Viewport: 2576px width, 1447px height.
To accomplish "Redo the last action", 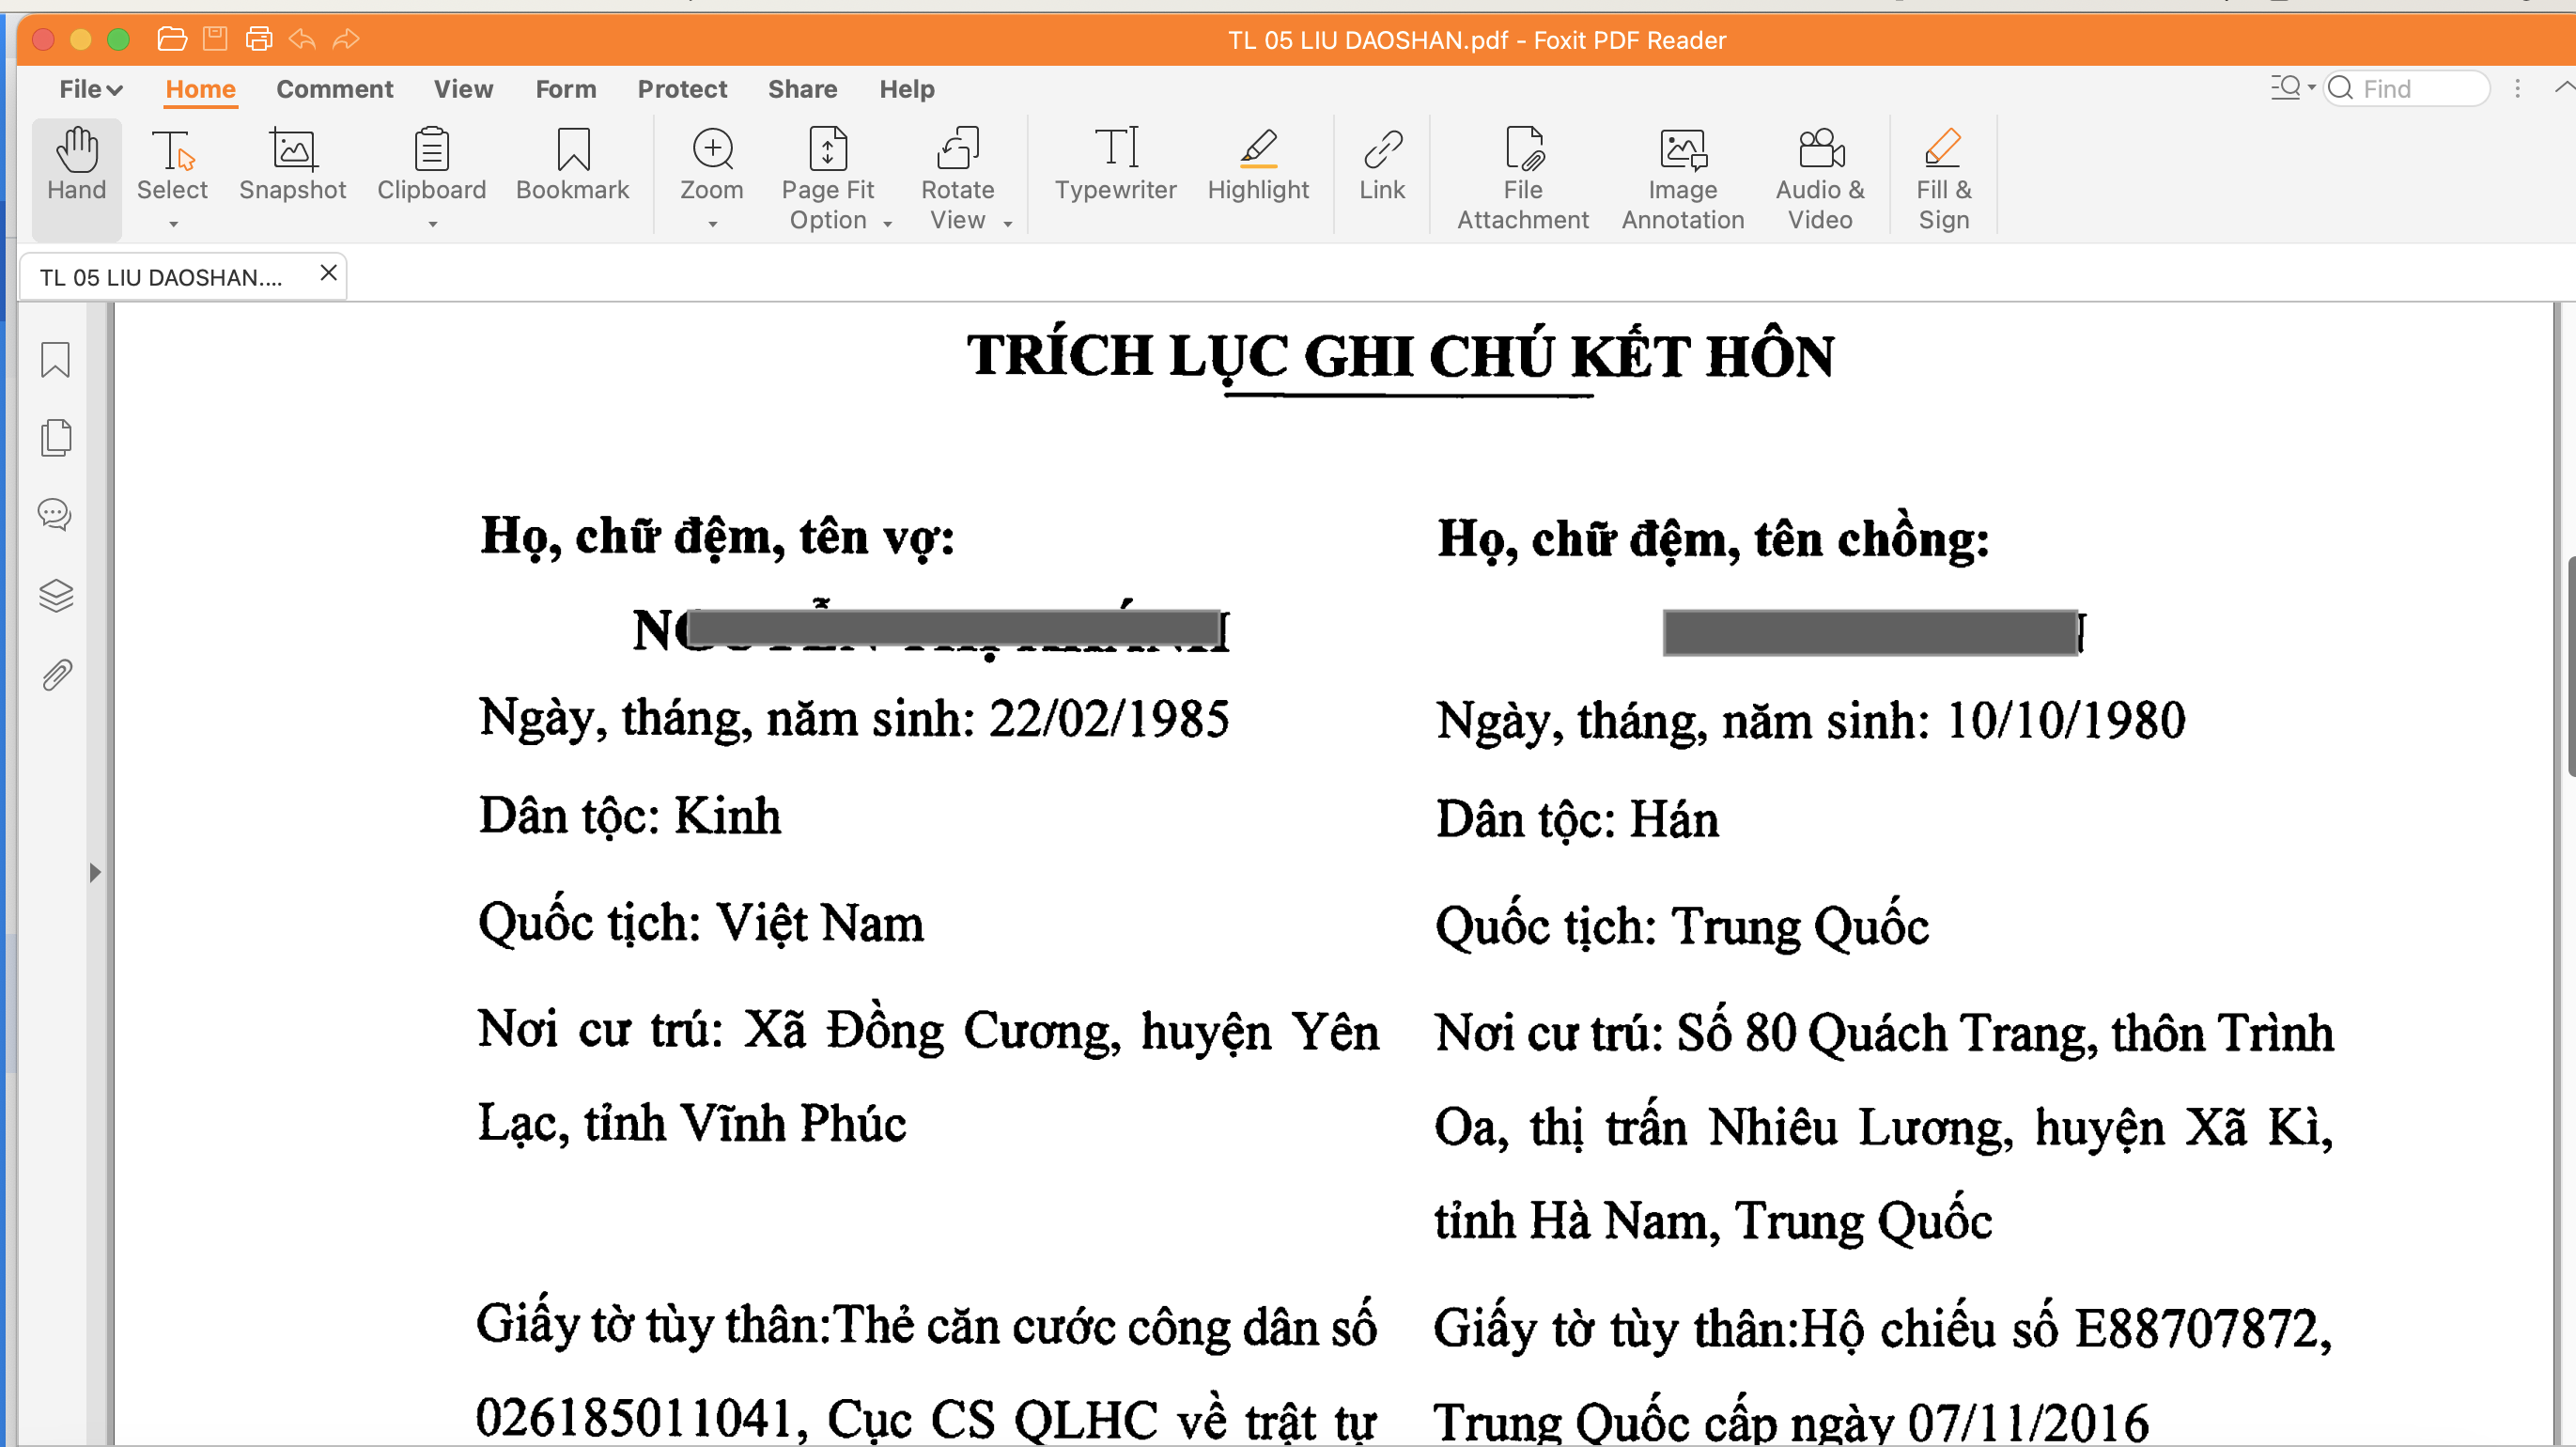I will (346, 39).
